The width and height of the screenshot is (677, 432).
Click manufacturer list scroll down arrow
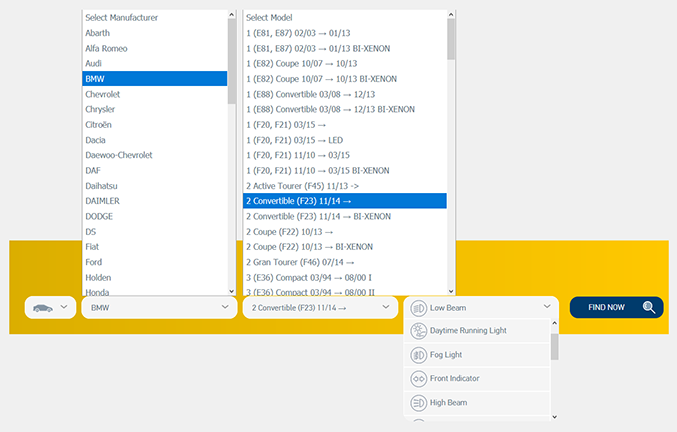click(x=231, y=291)
